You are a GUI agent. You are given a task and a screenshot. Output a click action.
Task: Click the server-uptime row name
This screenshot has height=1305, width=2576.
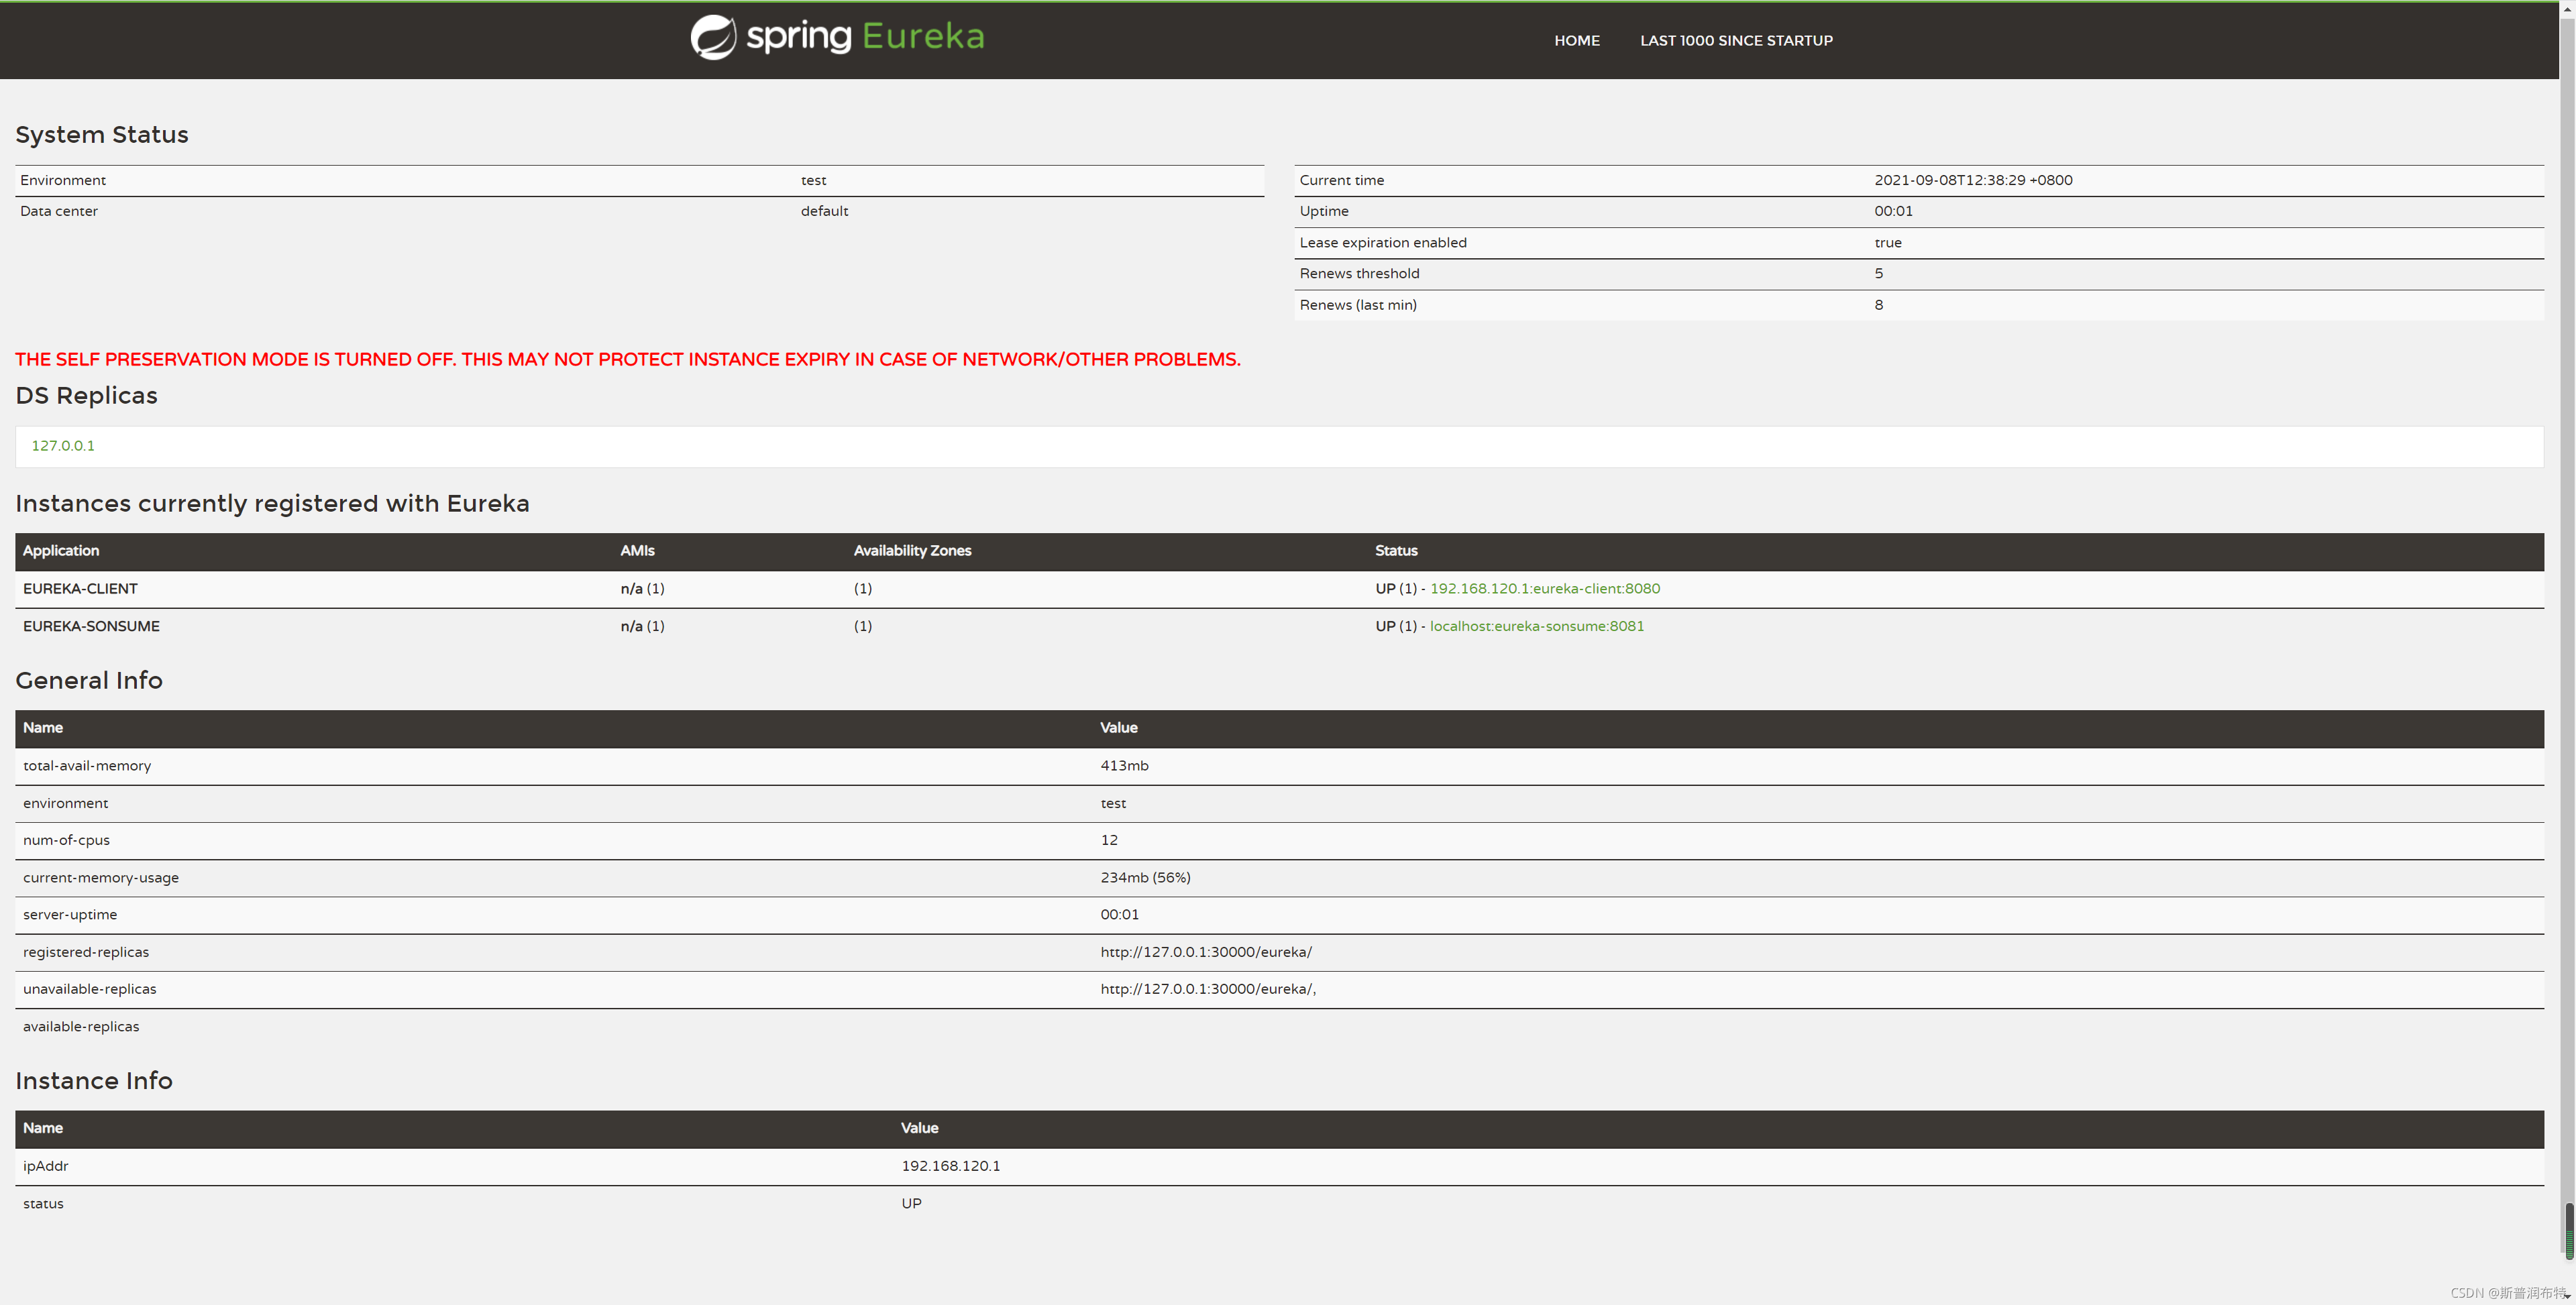(70, 915)
